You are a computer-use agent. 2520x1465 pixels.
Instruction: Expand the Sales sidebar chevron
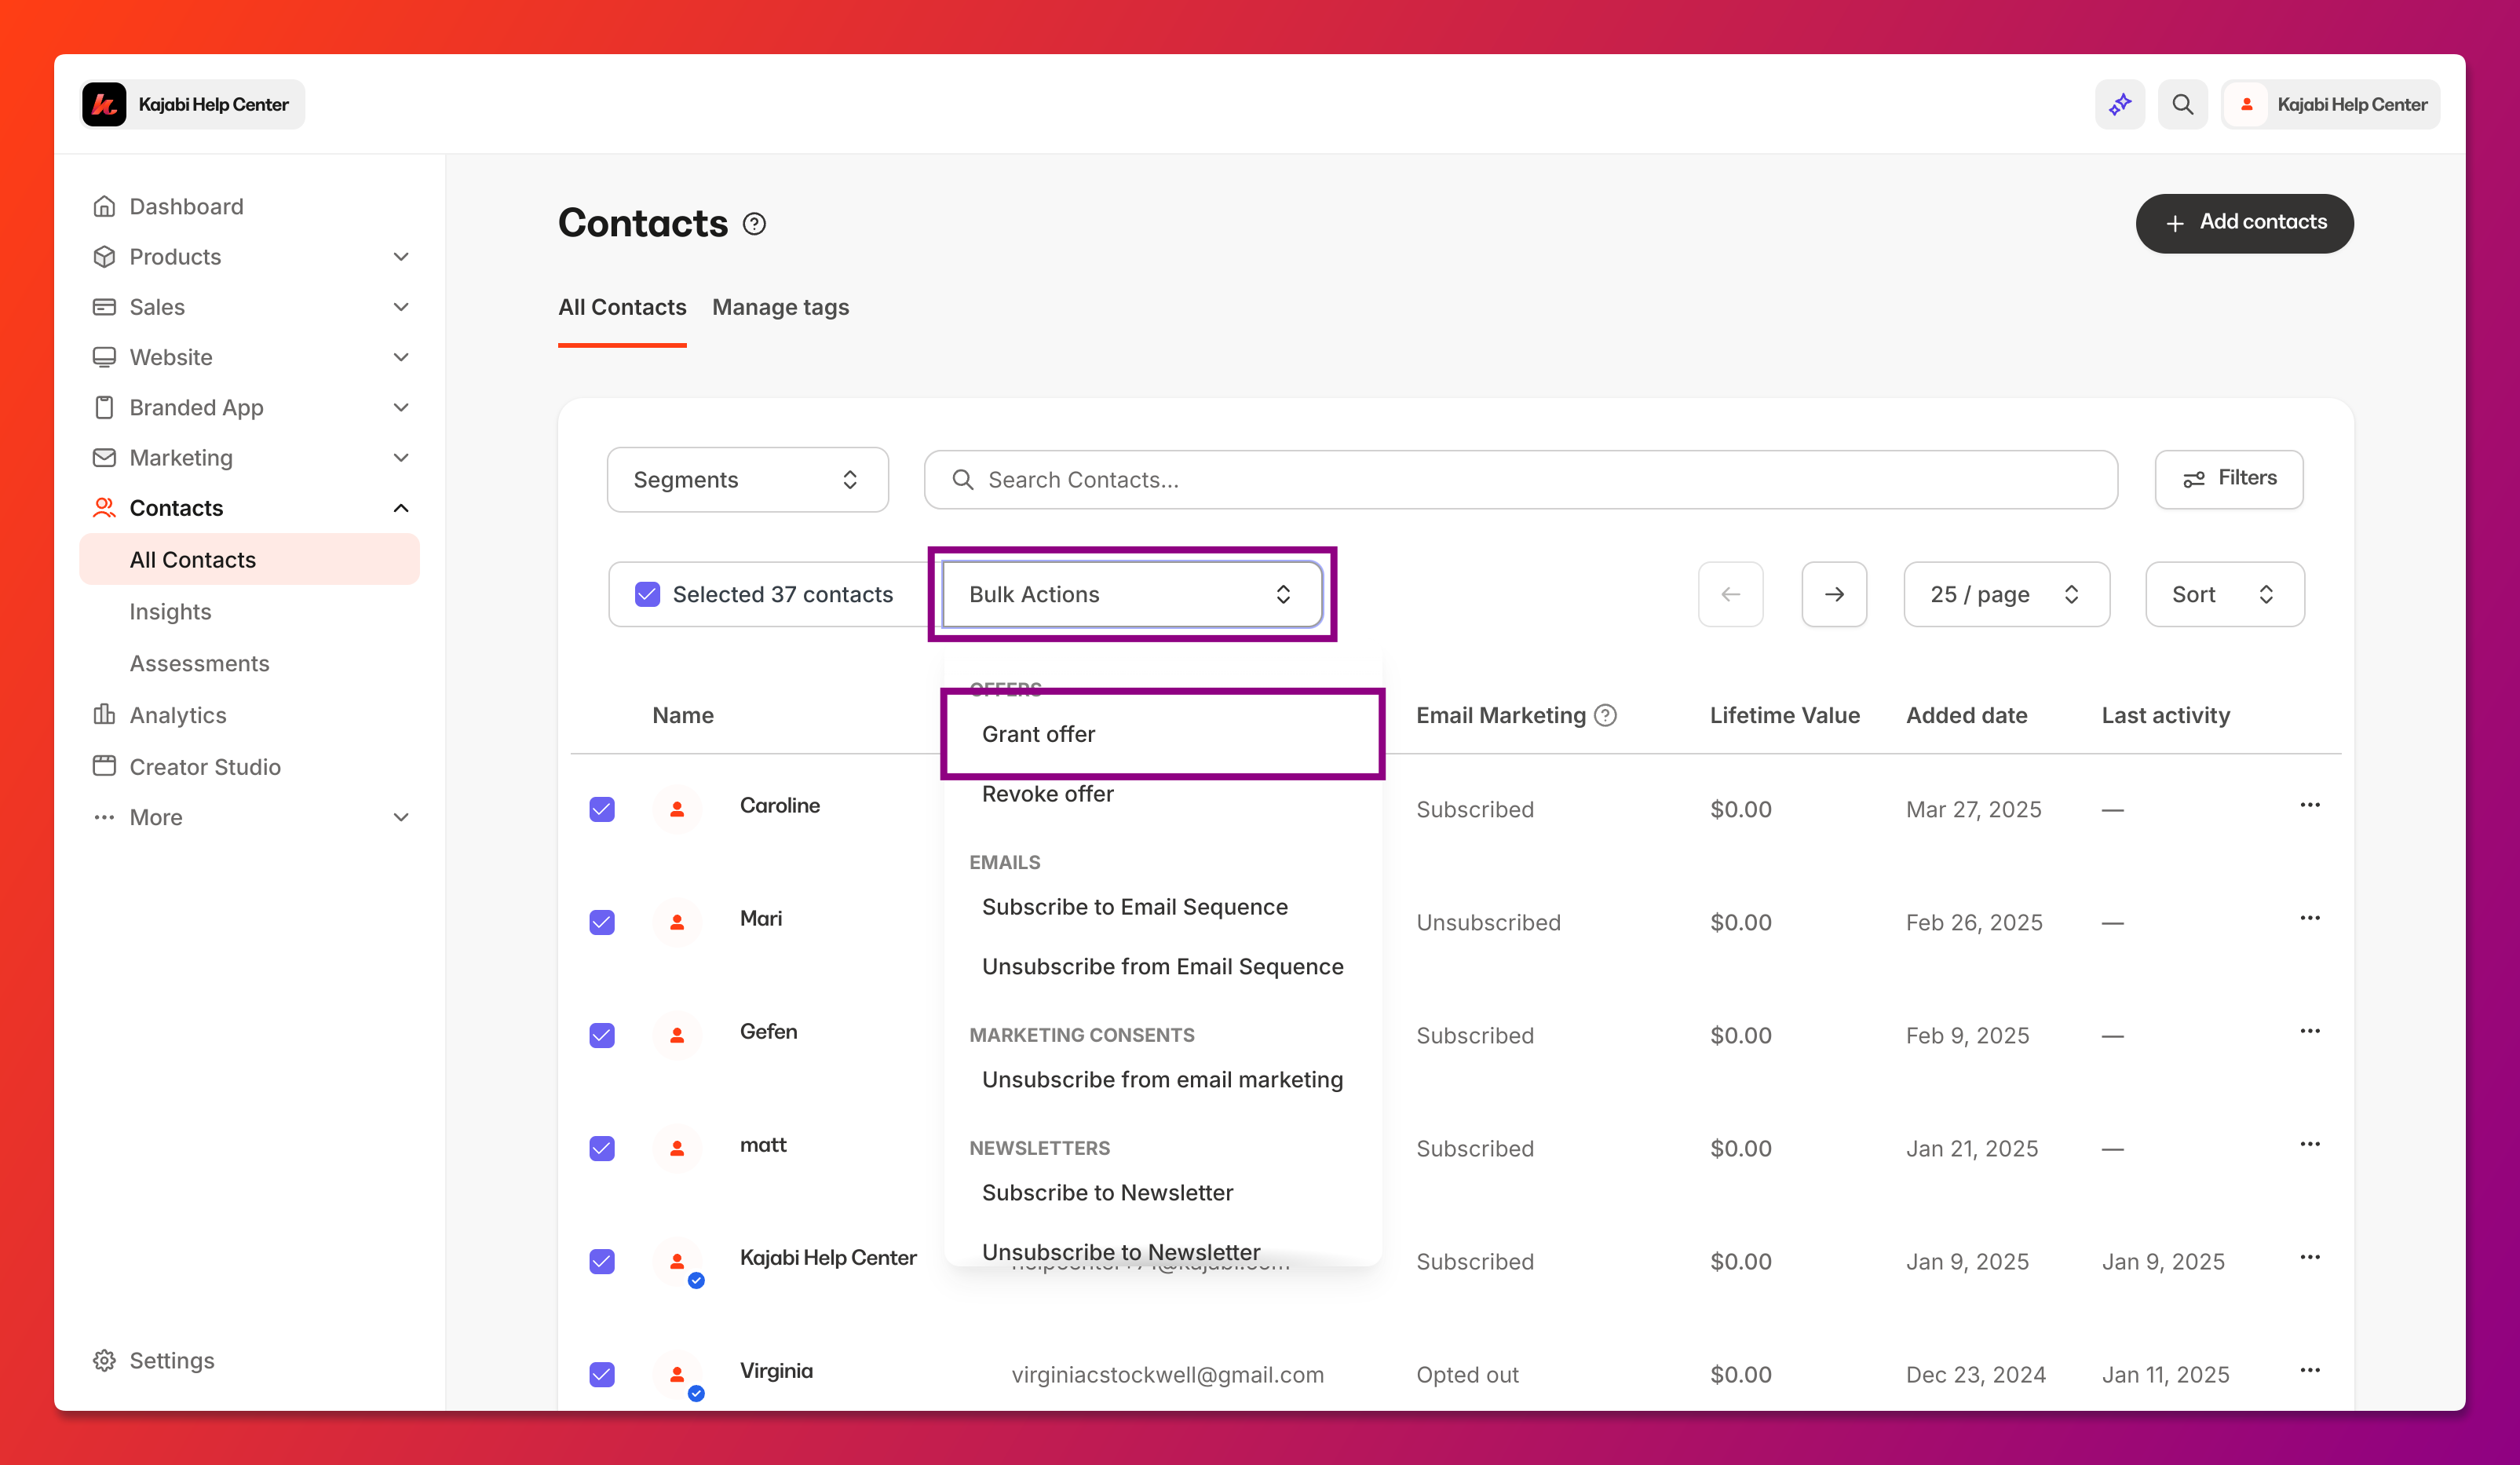[401, 307]
